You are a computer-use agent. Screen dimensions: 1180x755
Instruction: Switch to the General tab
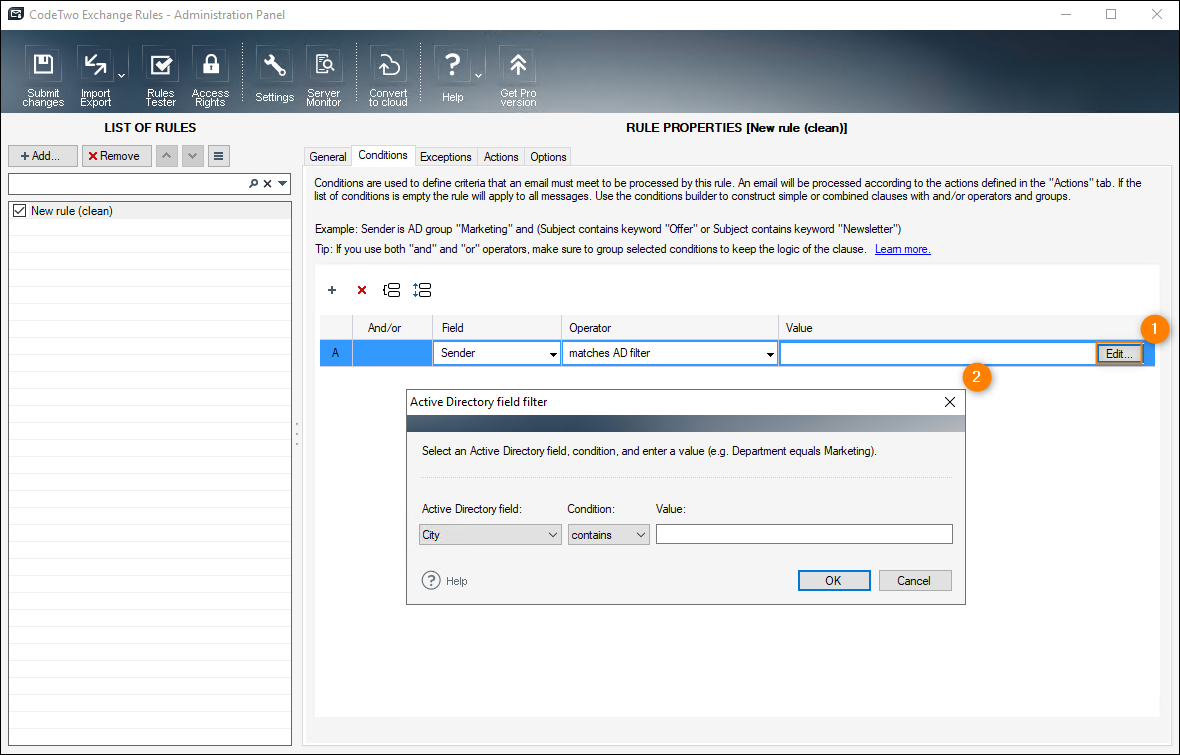point(328,157)
